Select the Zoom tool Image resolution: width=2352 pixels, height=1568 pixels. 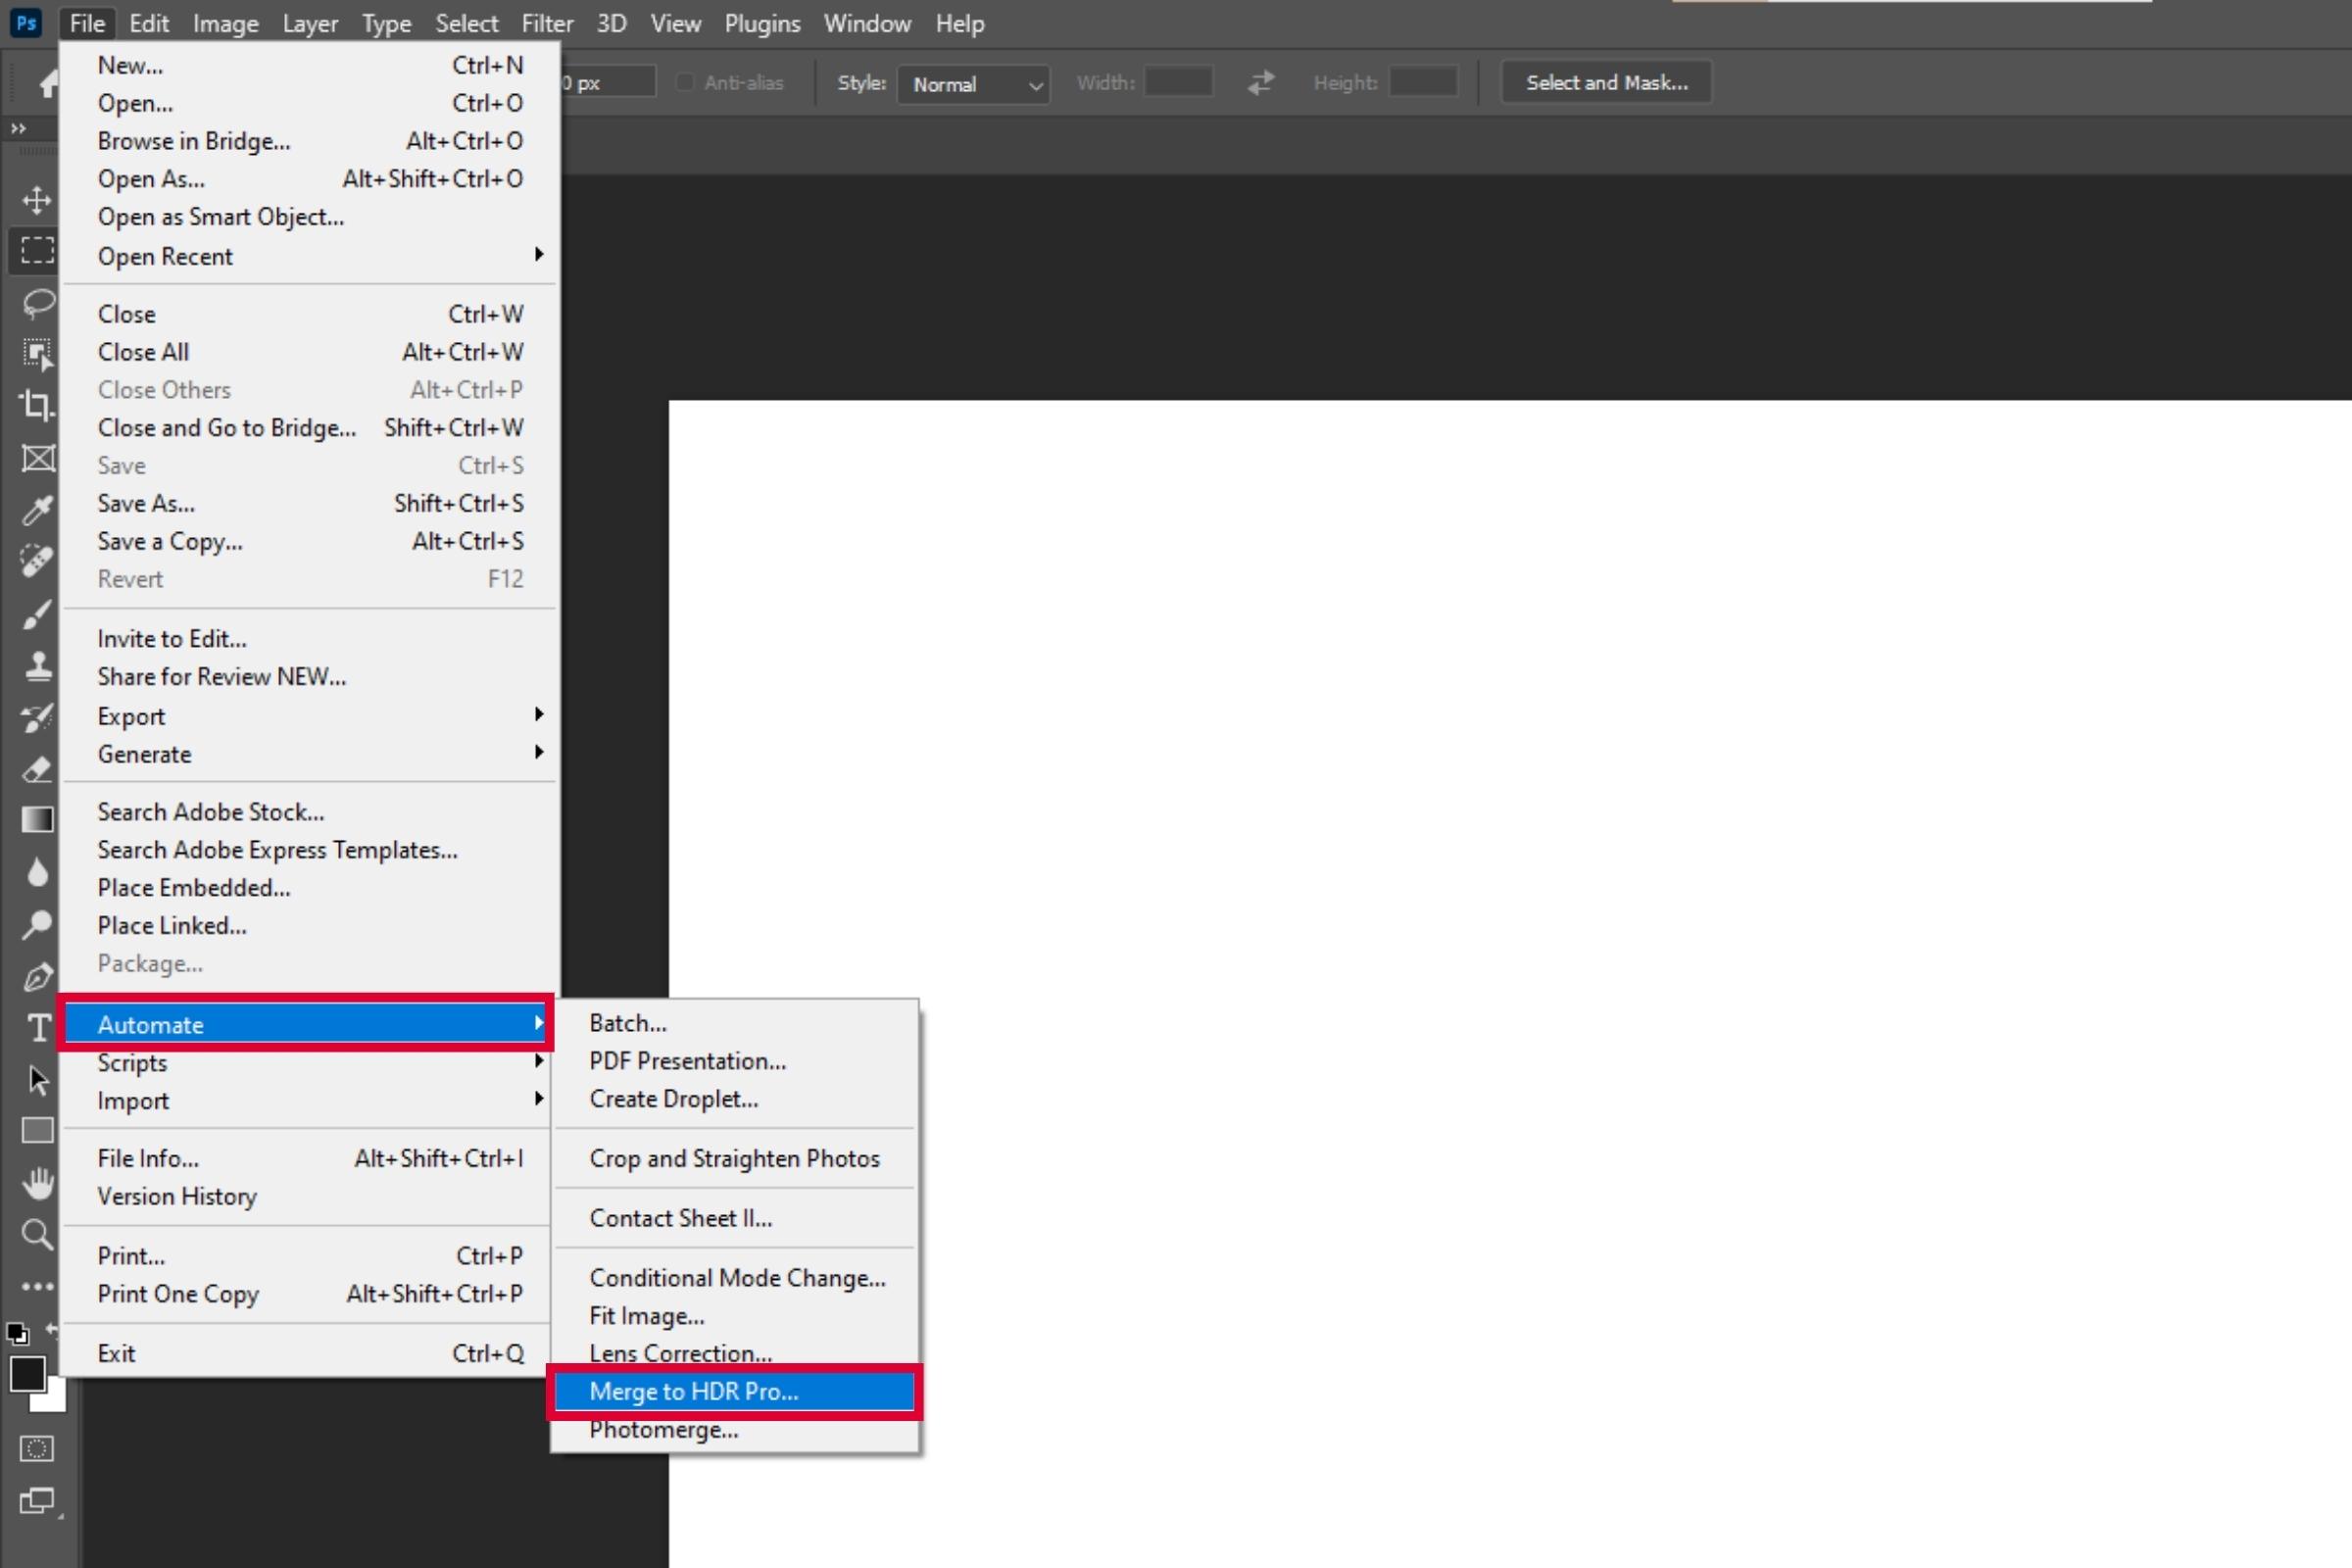coord(37,1235)
